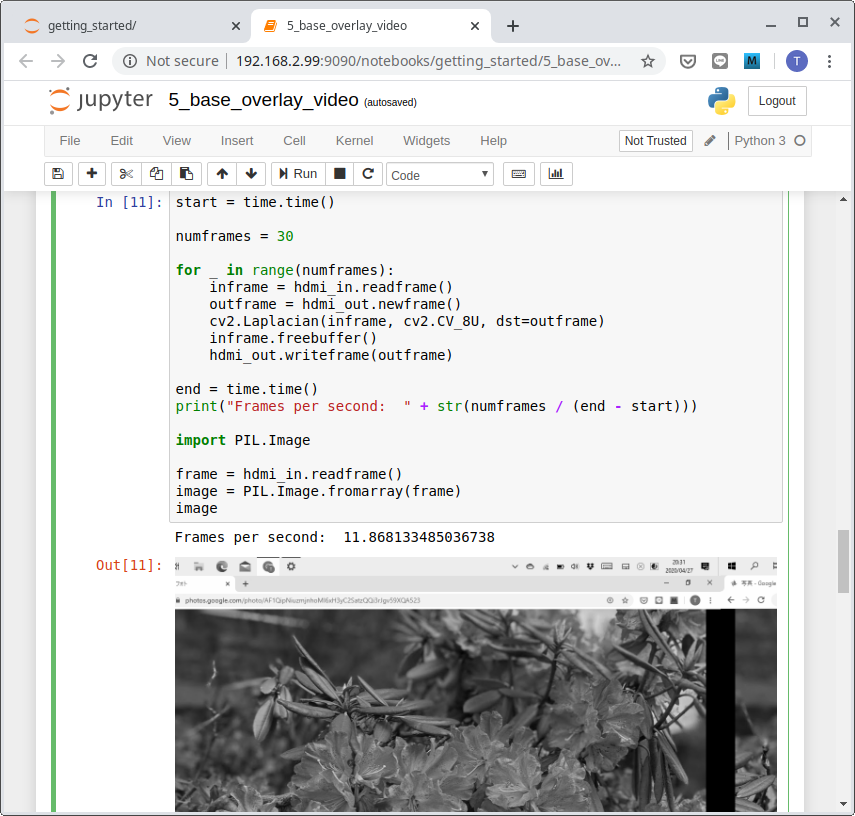Switch to the getting_started/ browser tab

click(125, 26)
